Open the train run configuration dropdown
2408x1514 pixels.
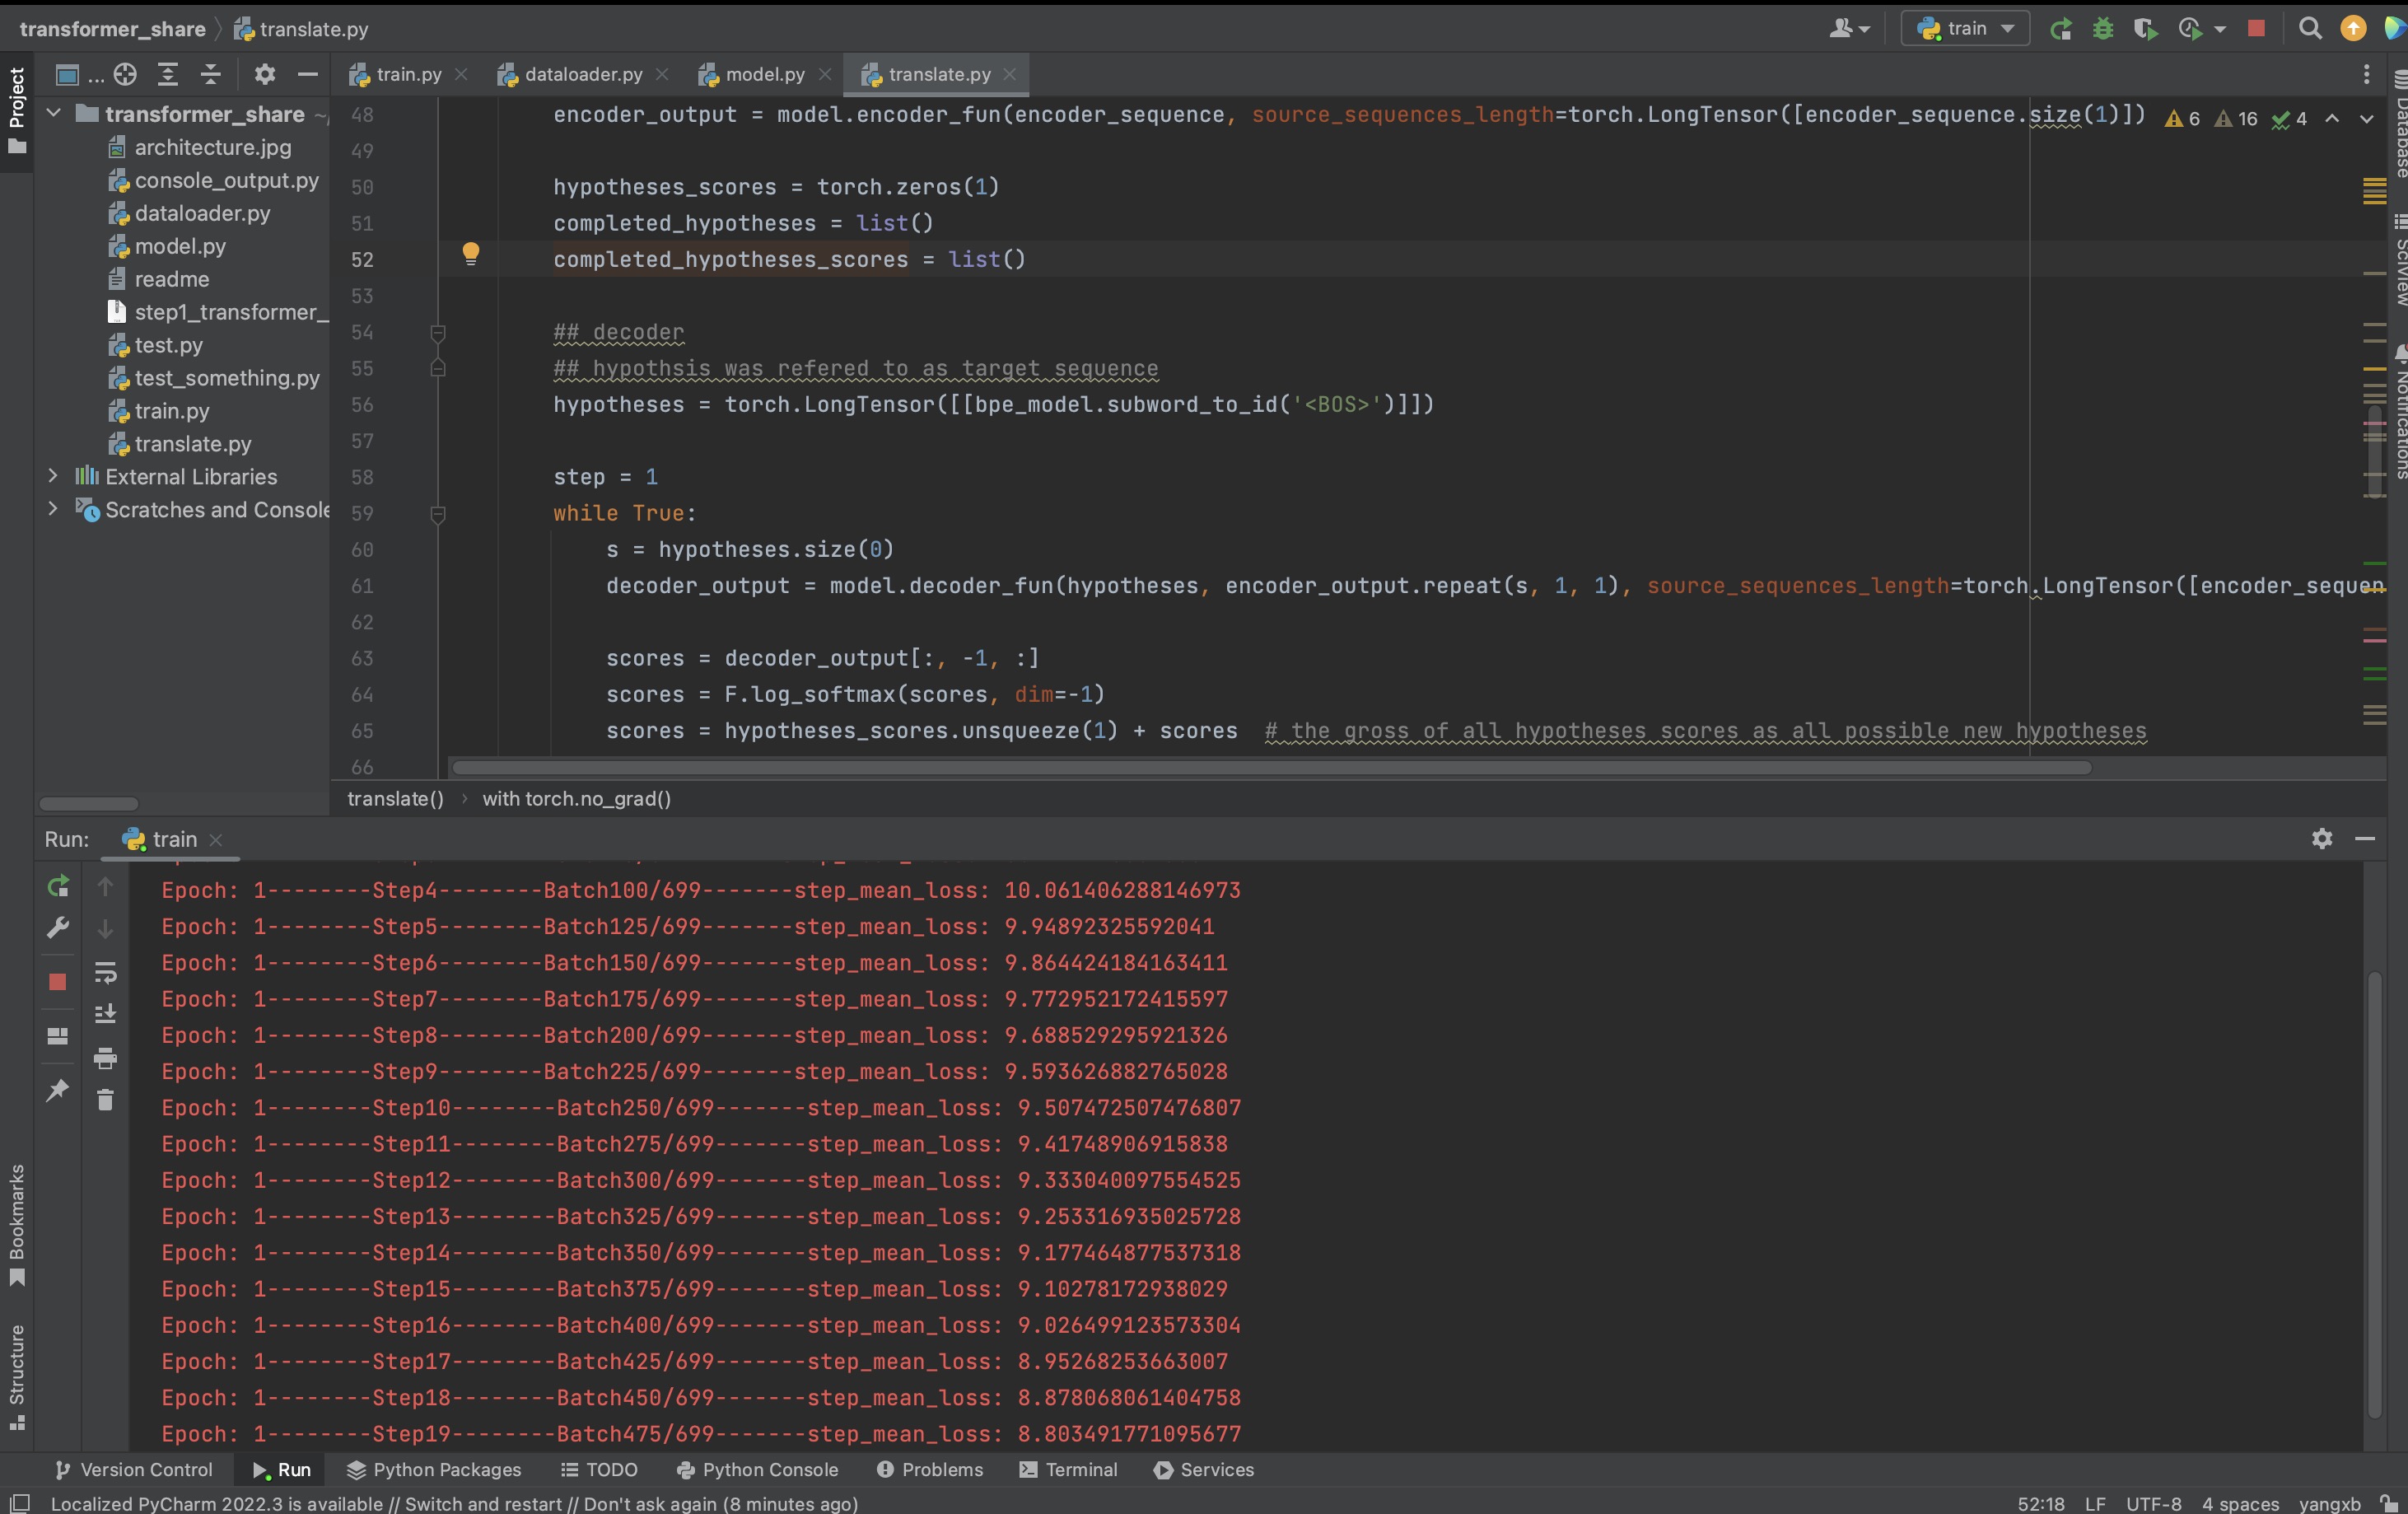coord(1966,29)
